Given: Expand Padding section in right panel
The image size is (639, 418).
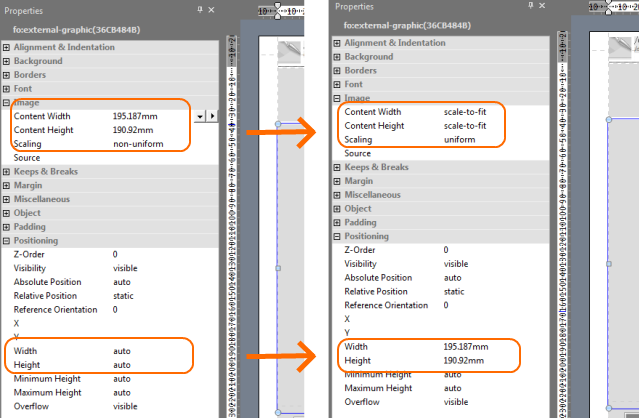Looking at the screenshot, I should click(x=337, y=222).
